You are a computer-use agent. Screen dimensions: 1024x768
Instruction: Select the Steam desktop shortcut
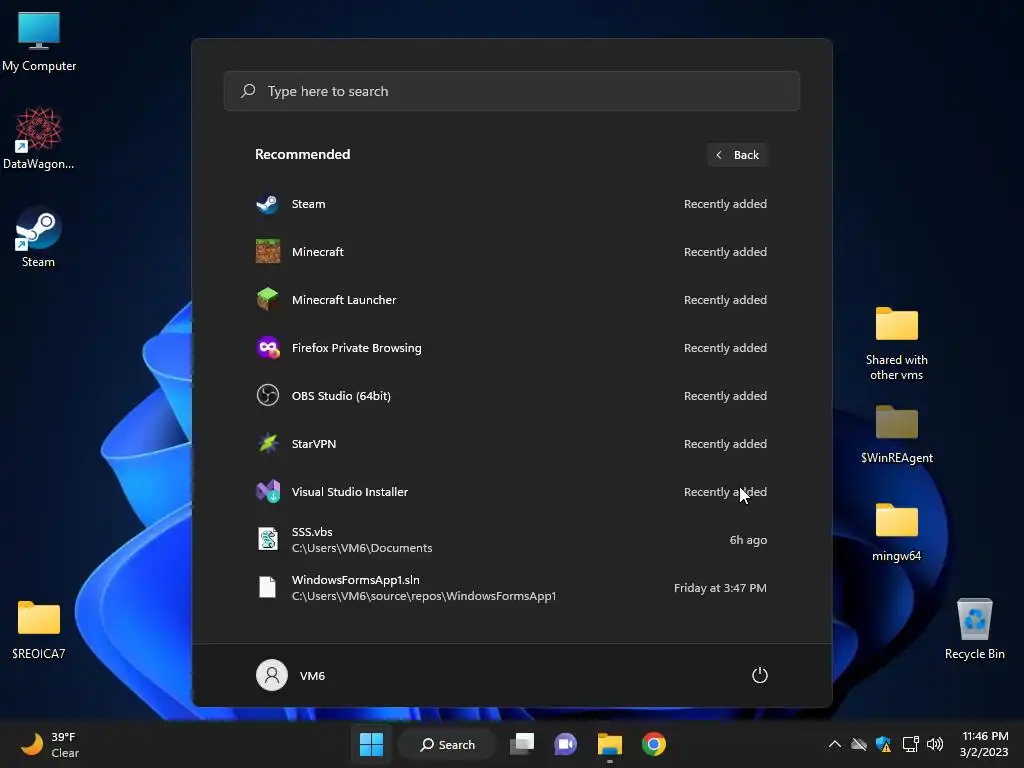click(38, 237)
